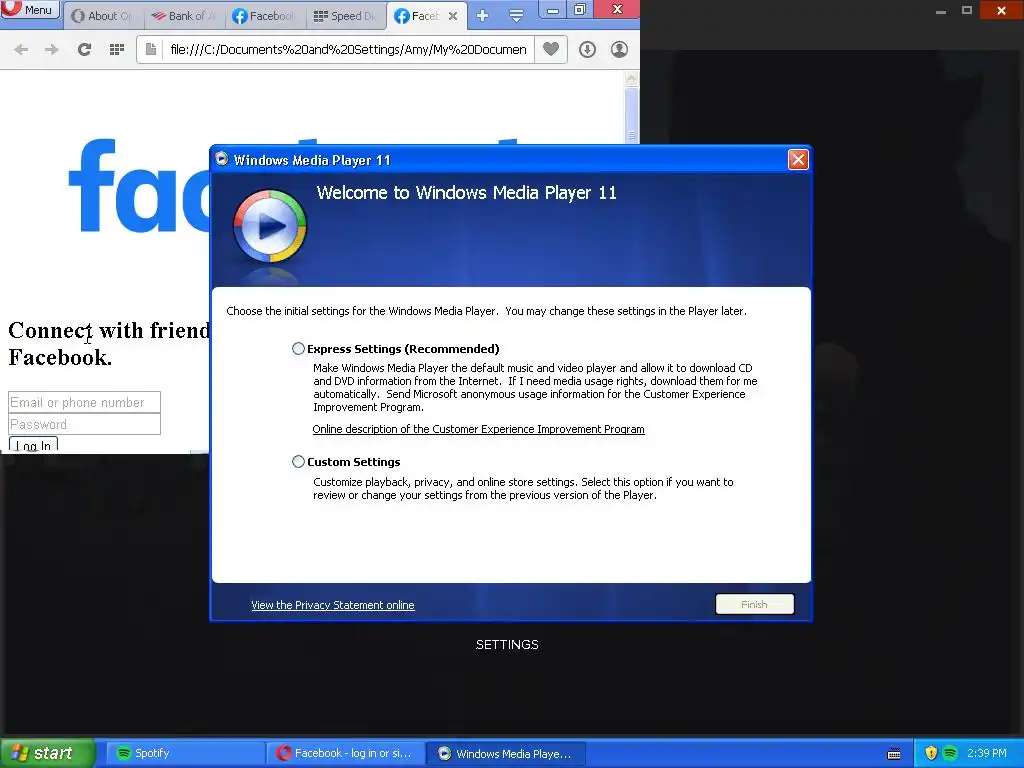The image size is (1024, 768).
Task: Switch to the Speed Dial tab
Action: tap(345, 16)
